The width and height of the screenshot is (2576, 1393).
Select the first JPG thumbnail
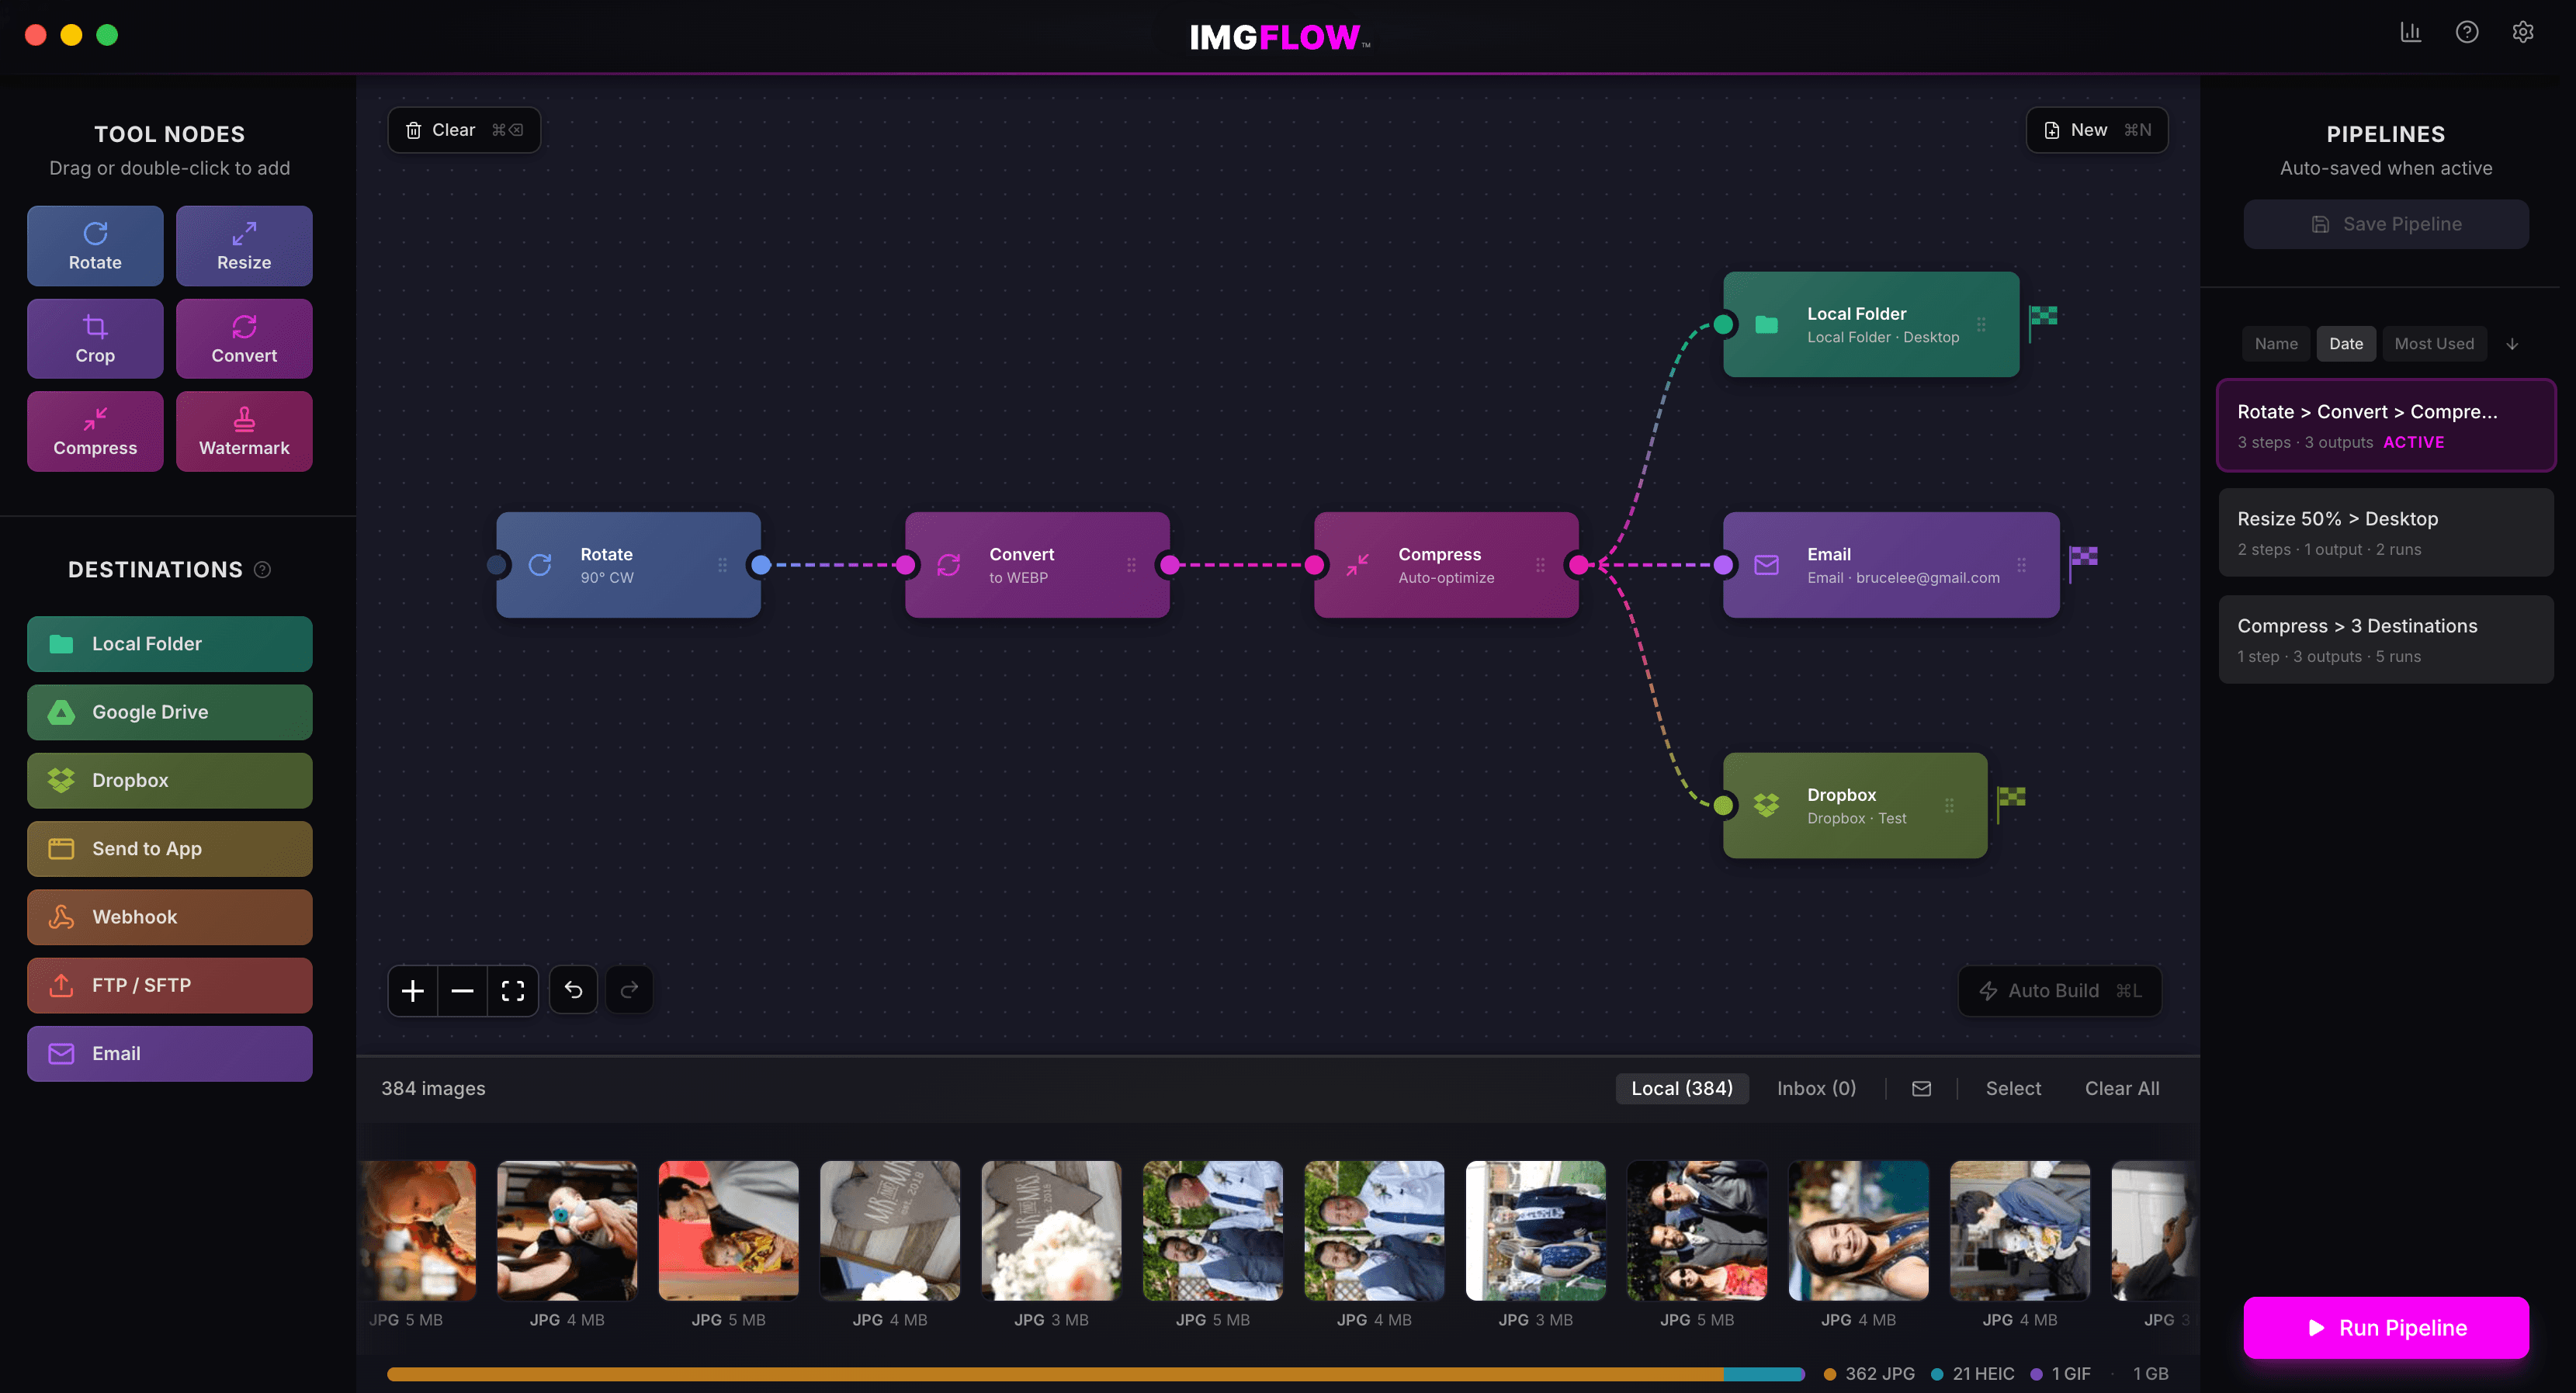(419, 1230)
